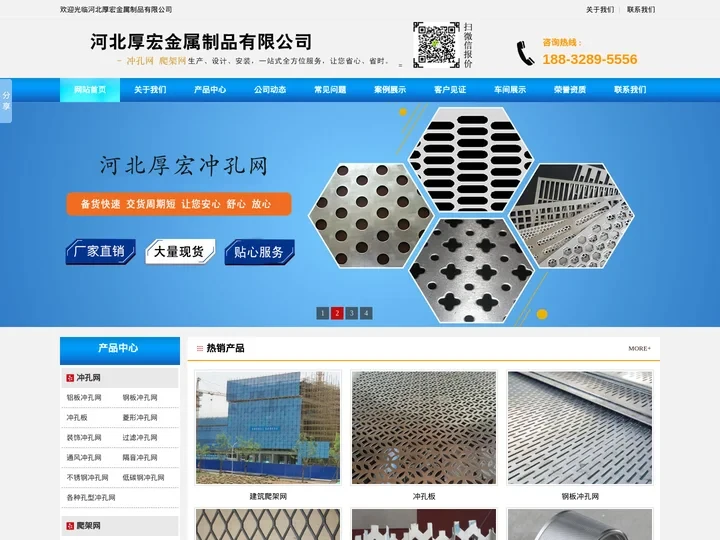
Task: Switch banner to slide 3
Action: coord(352,313)
